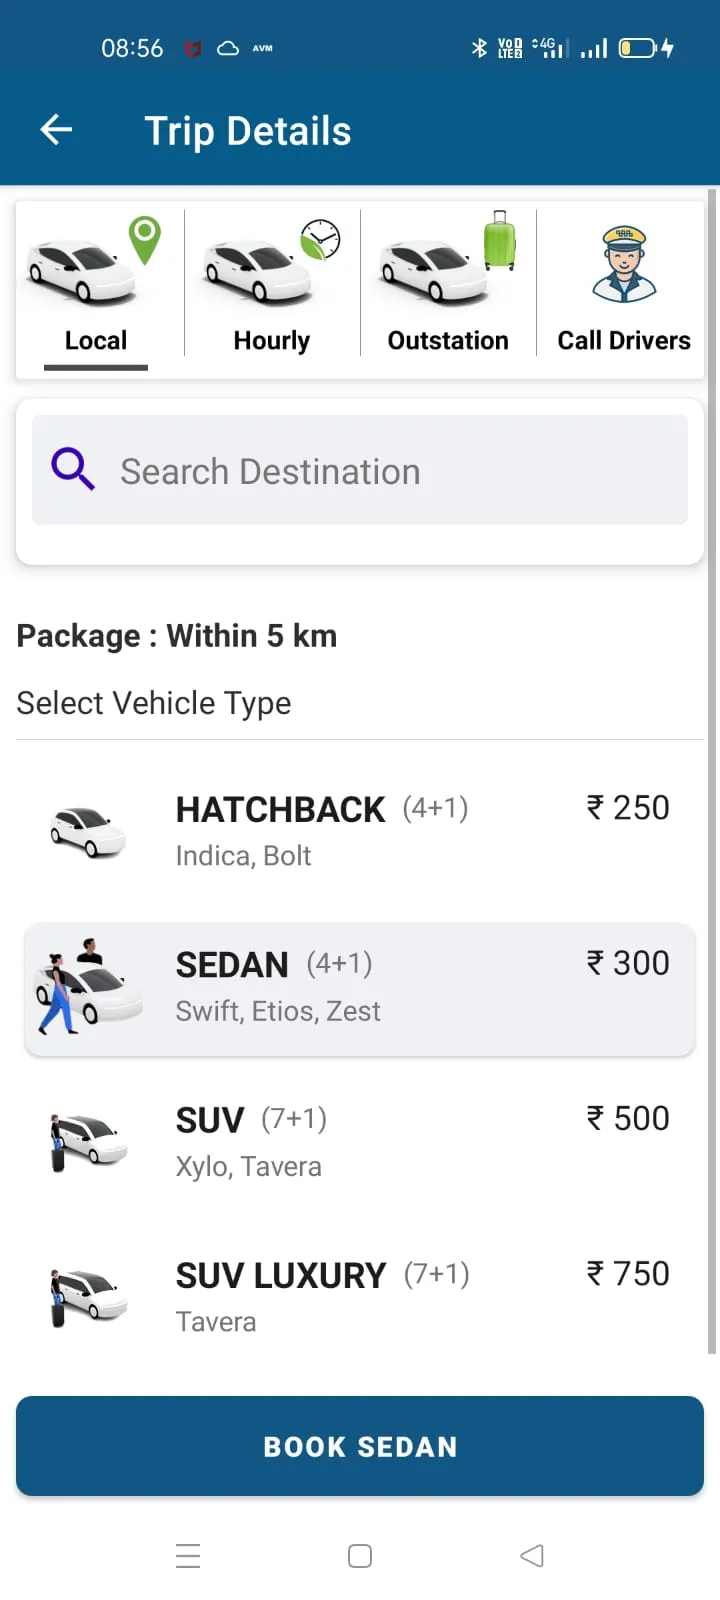Tap the purple search magnifier icon
The height and width of the screenshot is (1600, 720).
[73, 468]
